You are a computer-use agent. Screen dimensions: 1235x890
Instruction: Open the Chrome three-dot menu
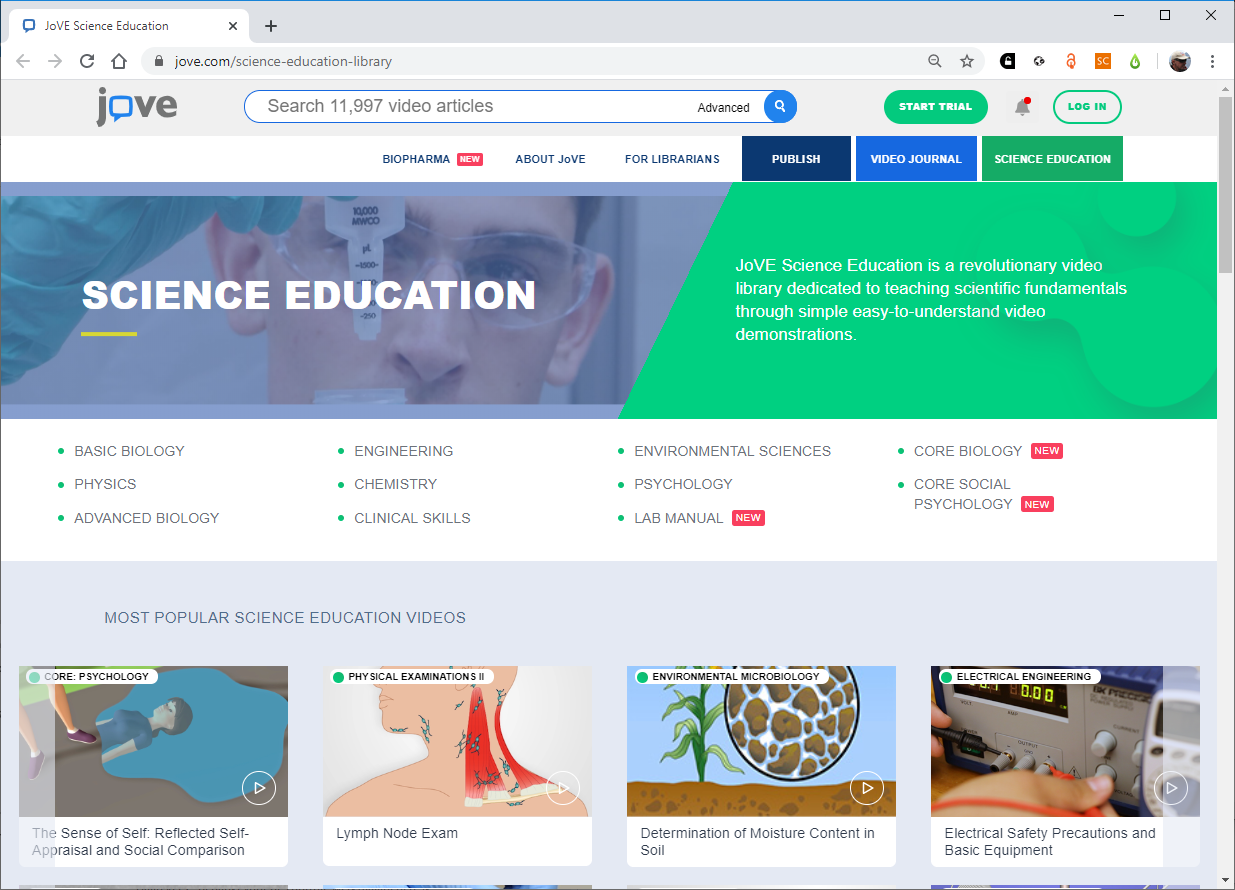(1212, 61)
